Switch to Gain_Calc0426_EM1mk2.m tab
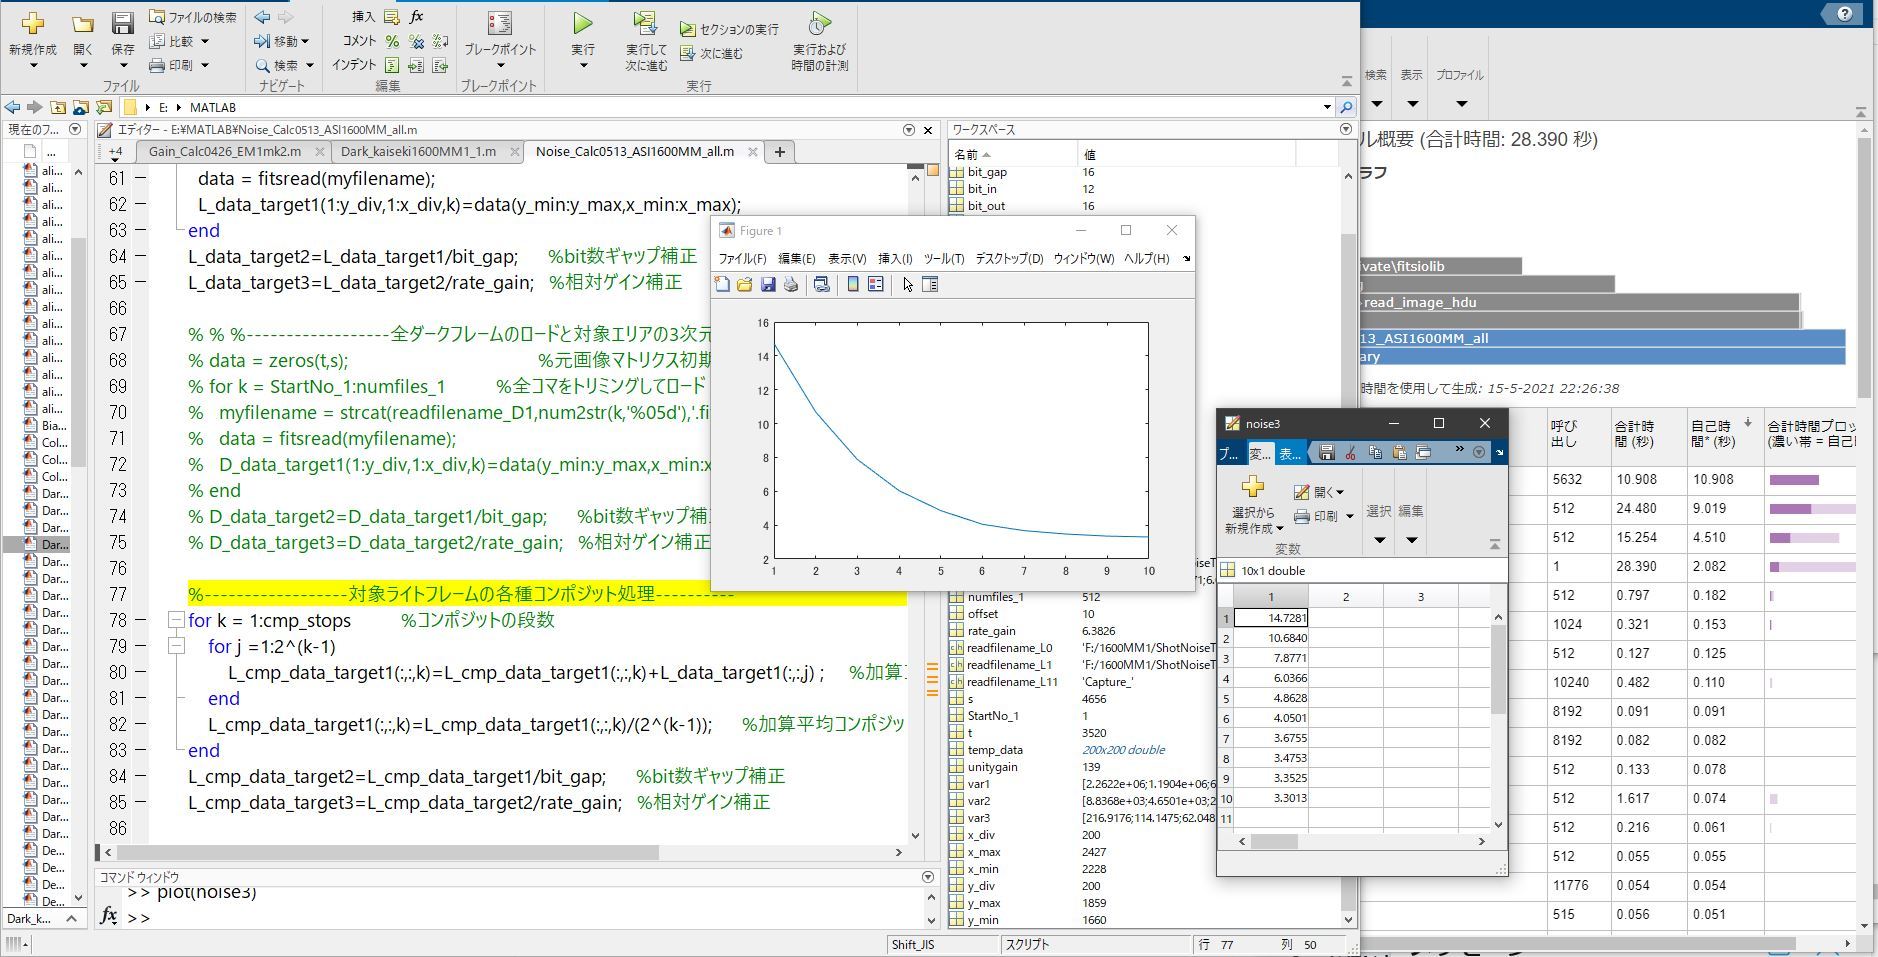 [x=224, y=152]
